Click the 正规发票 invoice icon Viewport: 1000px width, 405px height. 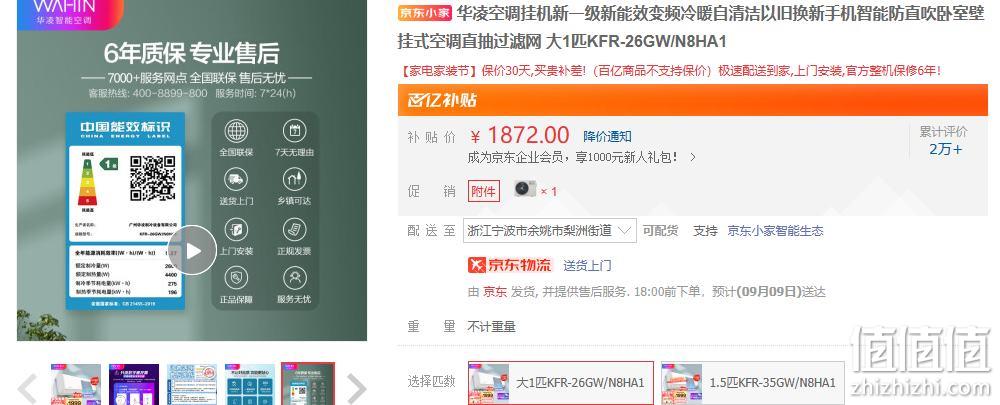(294, 229)
